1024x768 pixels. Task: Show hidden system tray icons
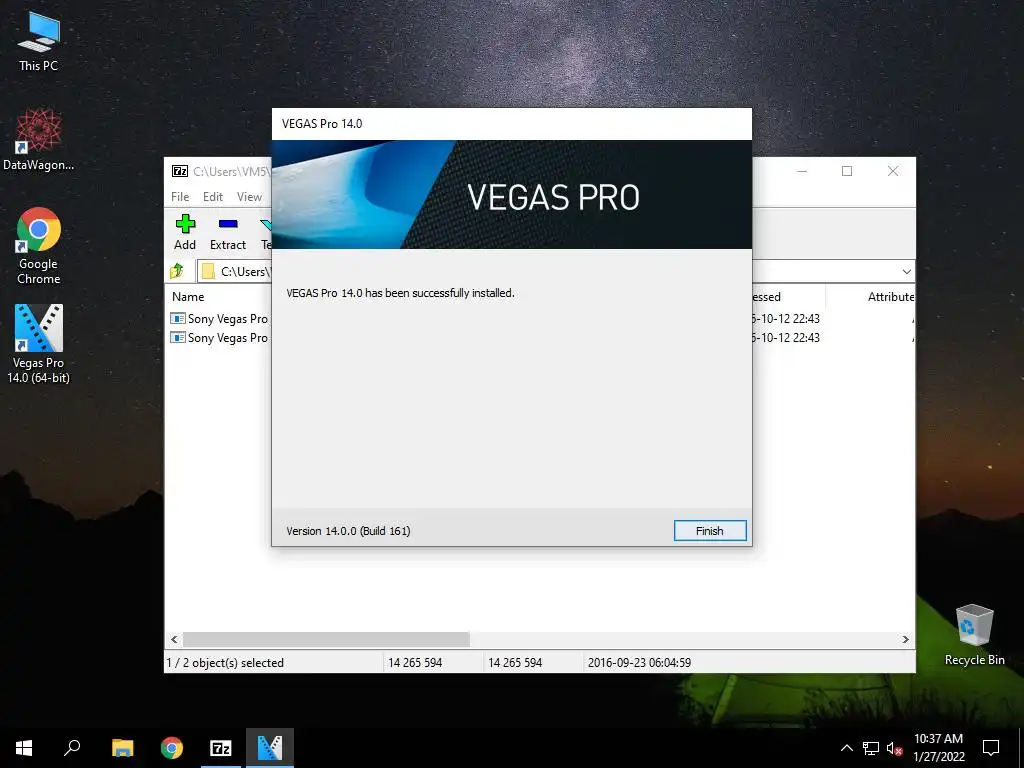846,748
